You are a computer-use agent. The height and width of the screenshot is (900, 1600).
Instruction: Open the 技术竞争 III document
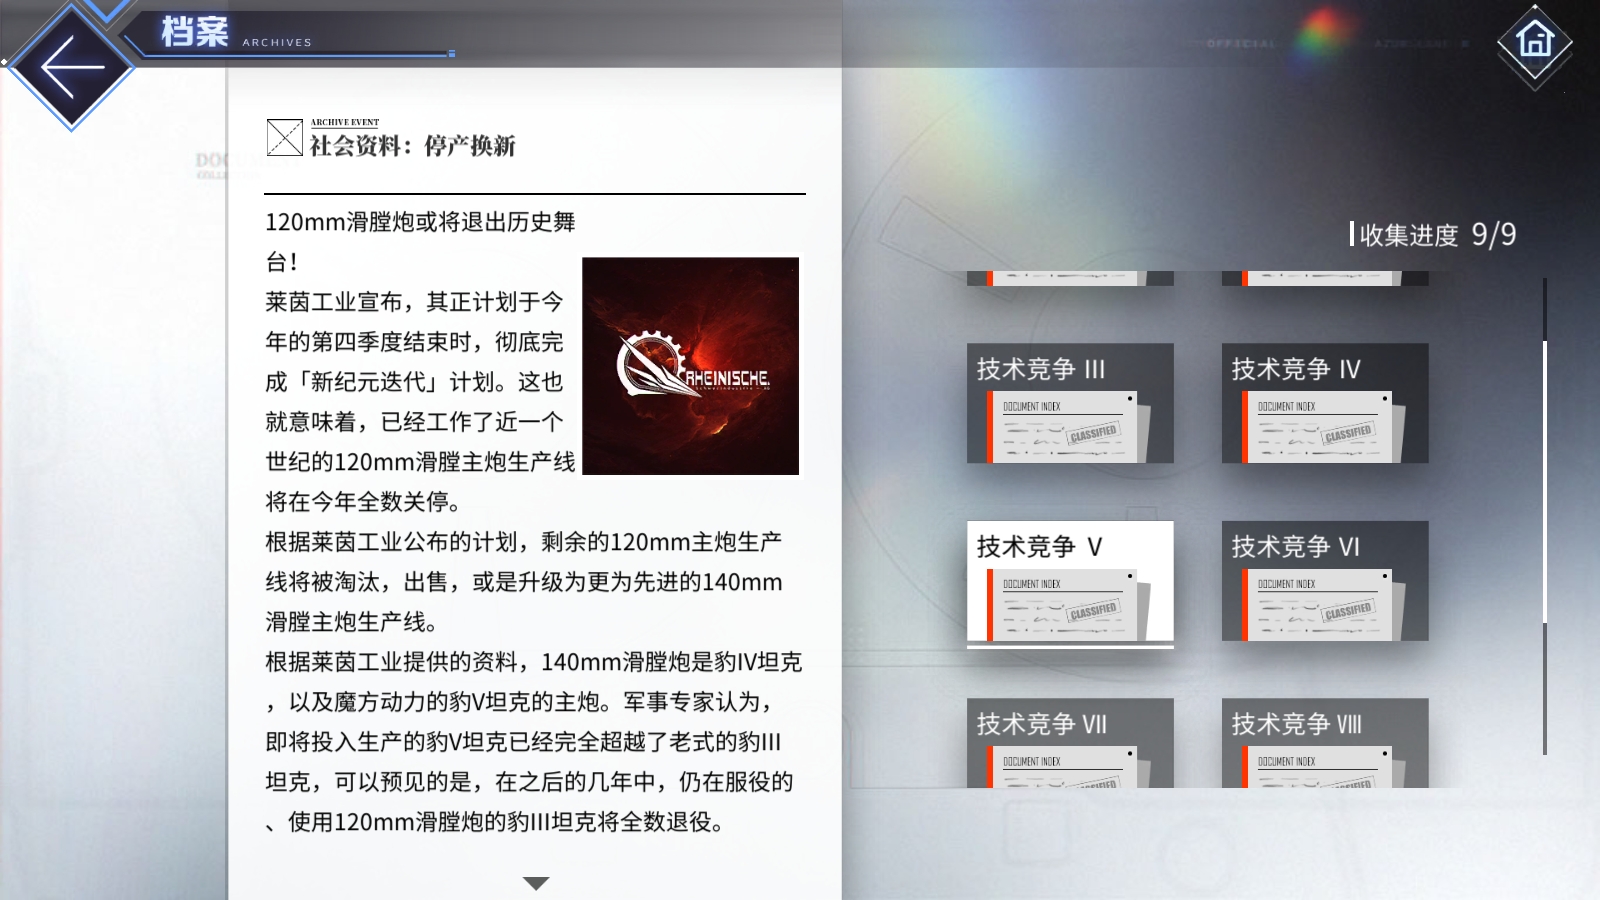point(1069,403)
